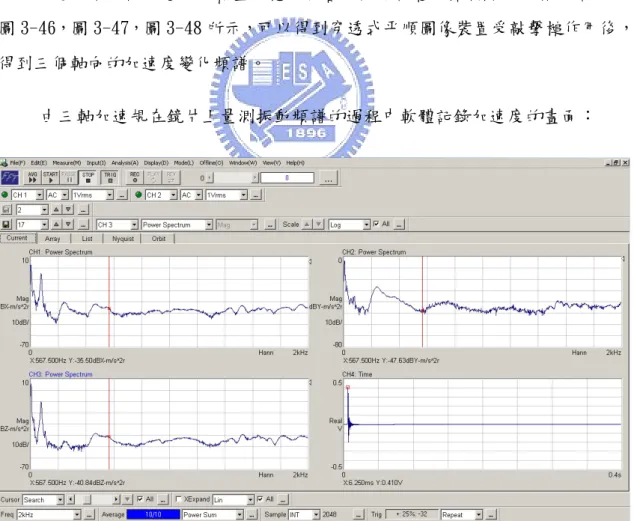Open the CH 2 channel dropdown
The height and width of the screenshot is (521, 634).
(x=173, y=195)
